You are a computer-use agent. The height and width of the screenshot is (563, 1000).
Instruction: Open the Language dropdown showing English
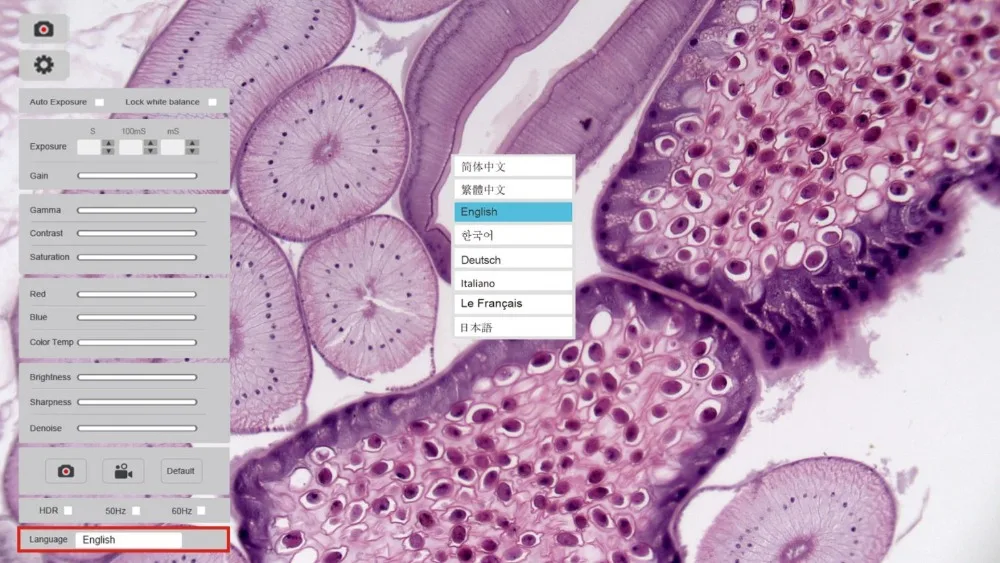[x=129, y=539]
